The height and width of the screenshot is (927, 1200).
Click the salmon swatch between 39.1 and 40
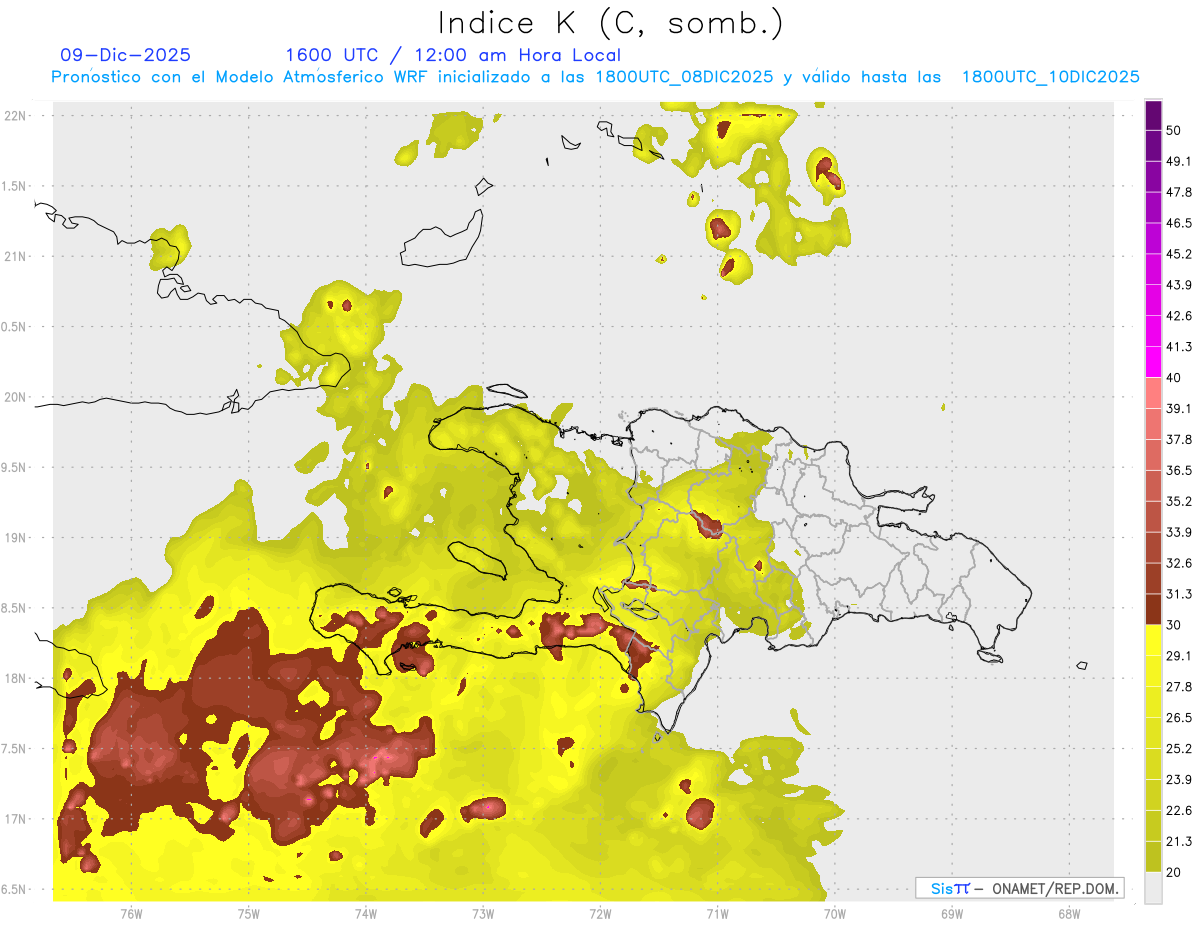tap(1153, 393)
